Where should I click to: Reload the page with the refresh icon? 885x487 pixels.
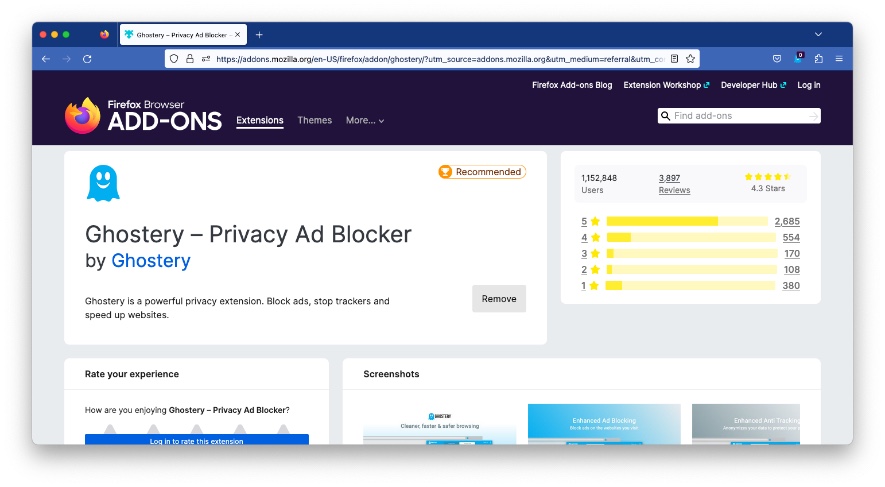87,59
